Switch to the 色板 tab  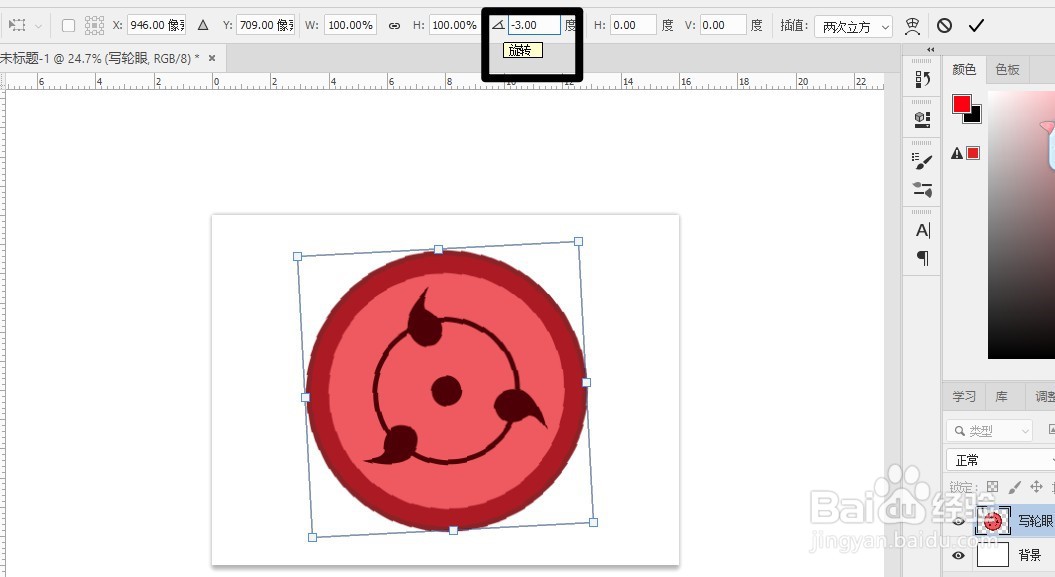1007,69
